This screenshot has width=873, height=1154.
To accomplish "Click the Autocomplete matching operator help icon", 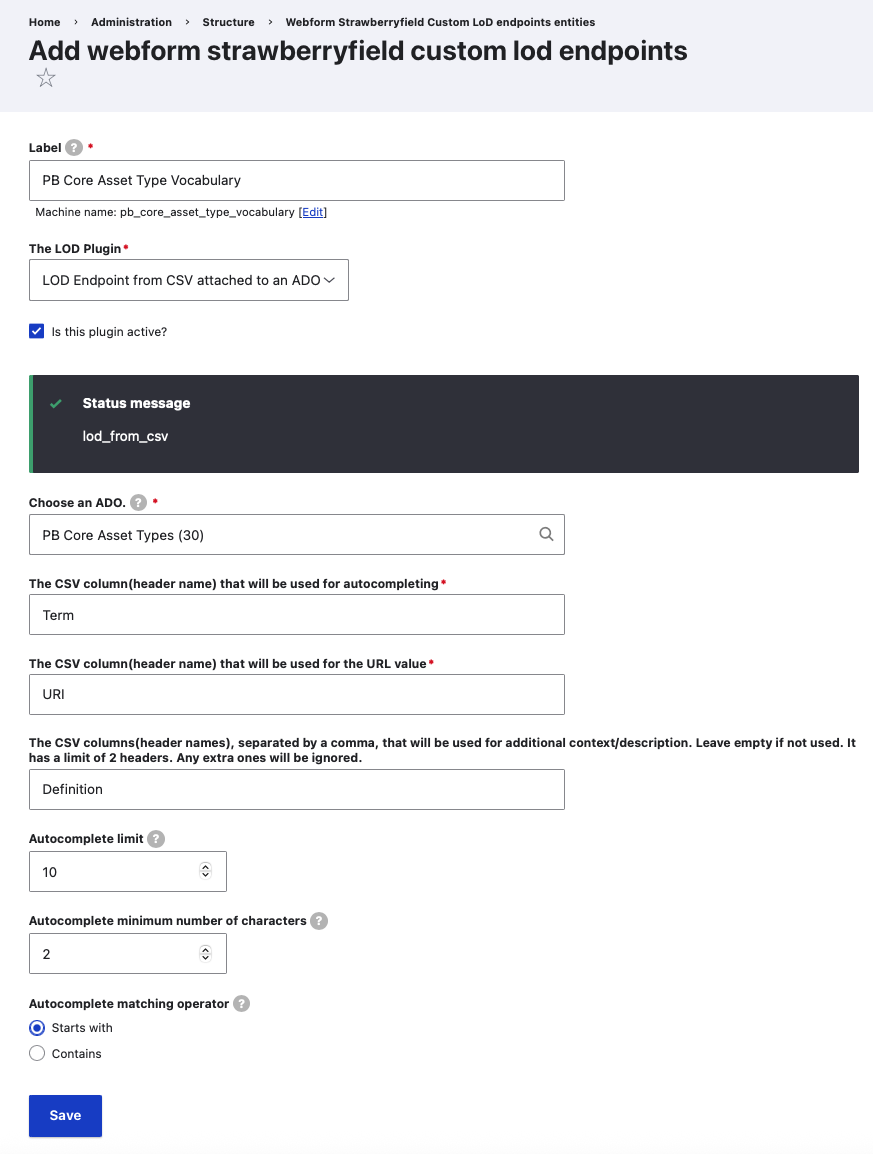I will (241, 1003).
